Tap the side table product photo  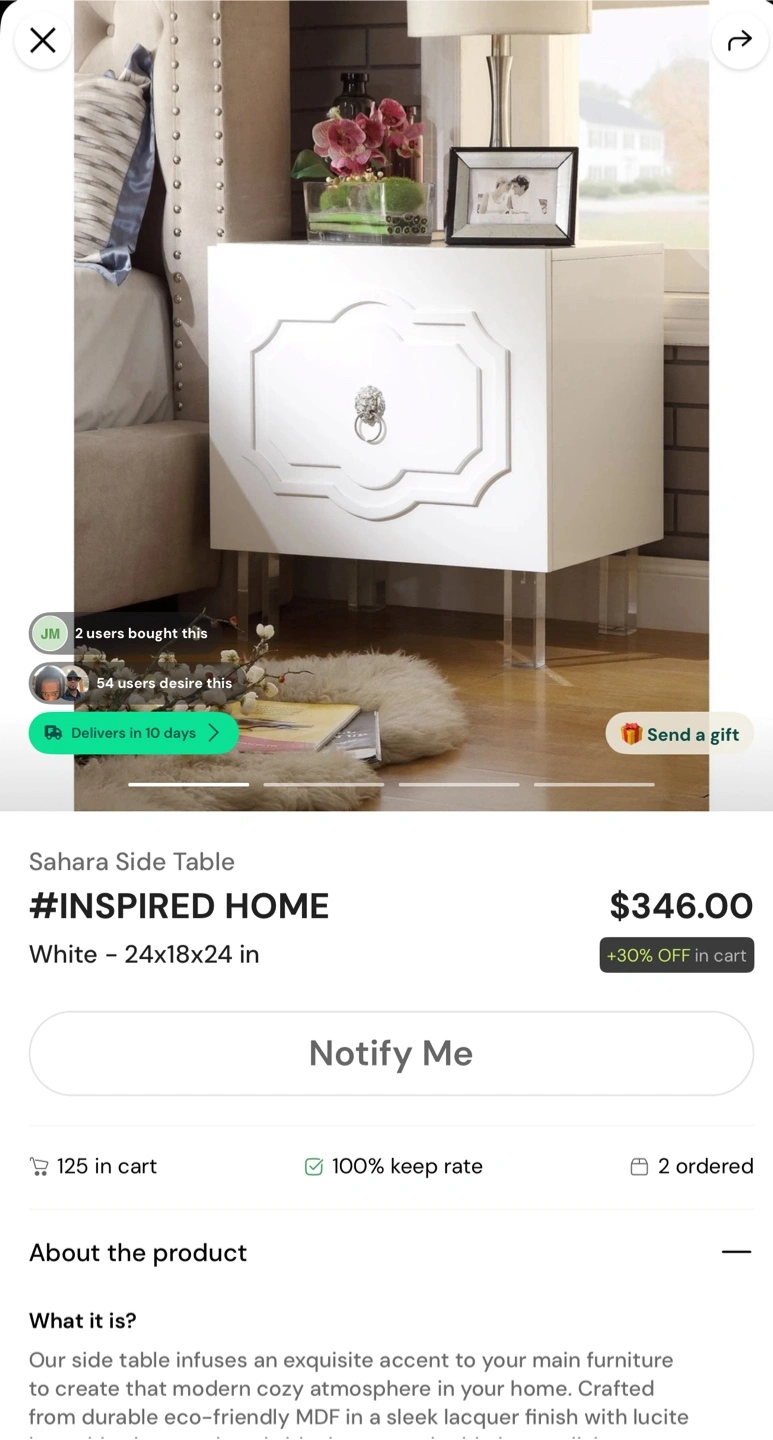391,405
